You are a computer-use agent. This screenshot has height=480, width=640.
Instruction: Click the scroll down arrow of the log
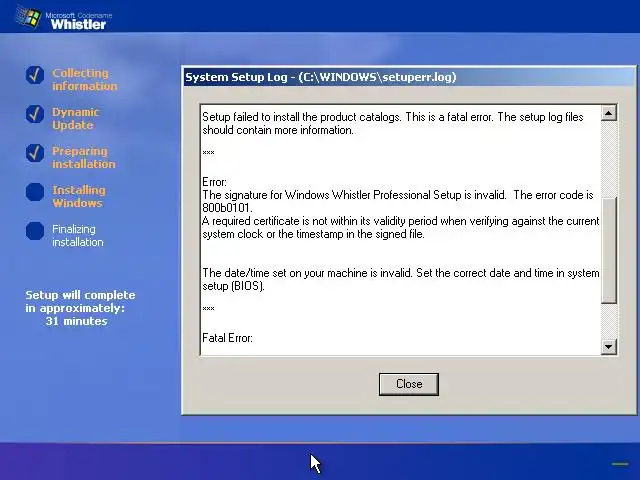pos(609,347)
